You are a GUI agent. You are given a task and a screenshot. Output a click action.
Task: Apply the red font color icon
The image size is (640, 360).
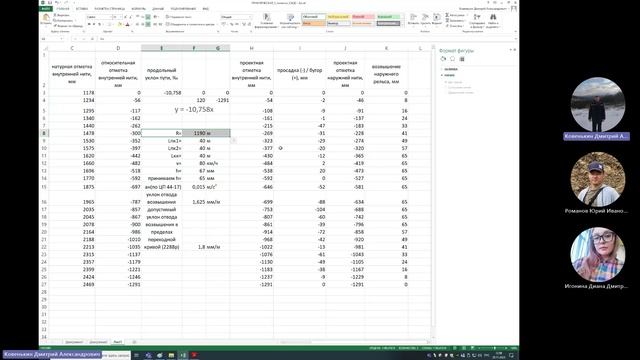[127, 24]
